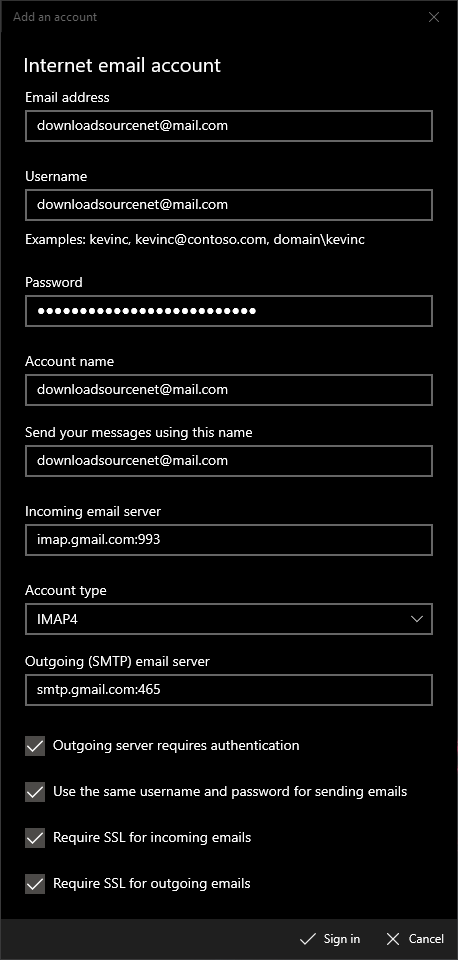
Task: Click the Internet email account heading
Action: tap(122, 66)
